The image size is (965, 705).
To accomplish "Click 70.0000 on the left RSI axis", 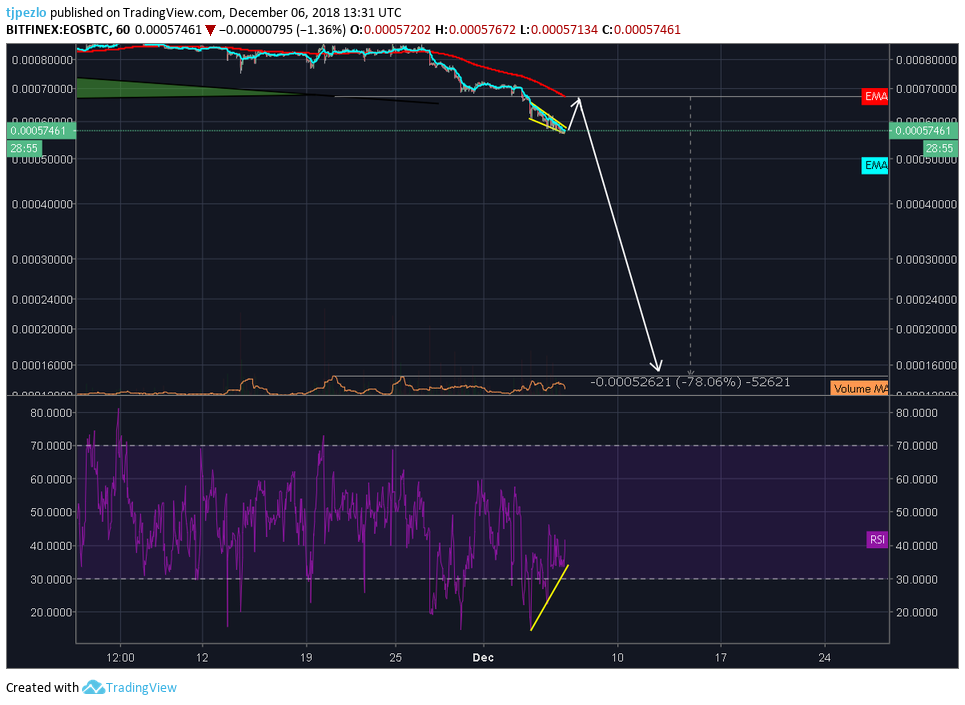I will 51,445.
